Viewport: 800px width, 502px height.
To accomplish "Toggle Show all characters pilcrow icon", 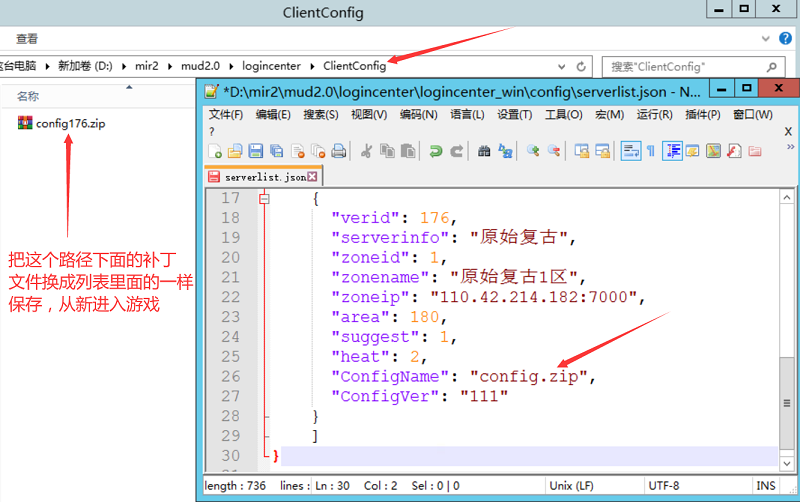I will [x=651, y=151].
